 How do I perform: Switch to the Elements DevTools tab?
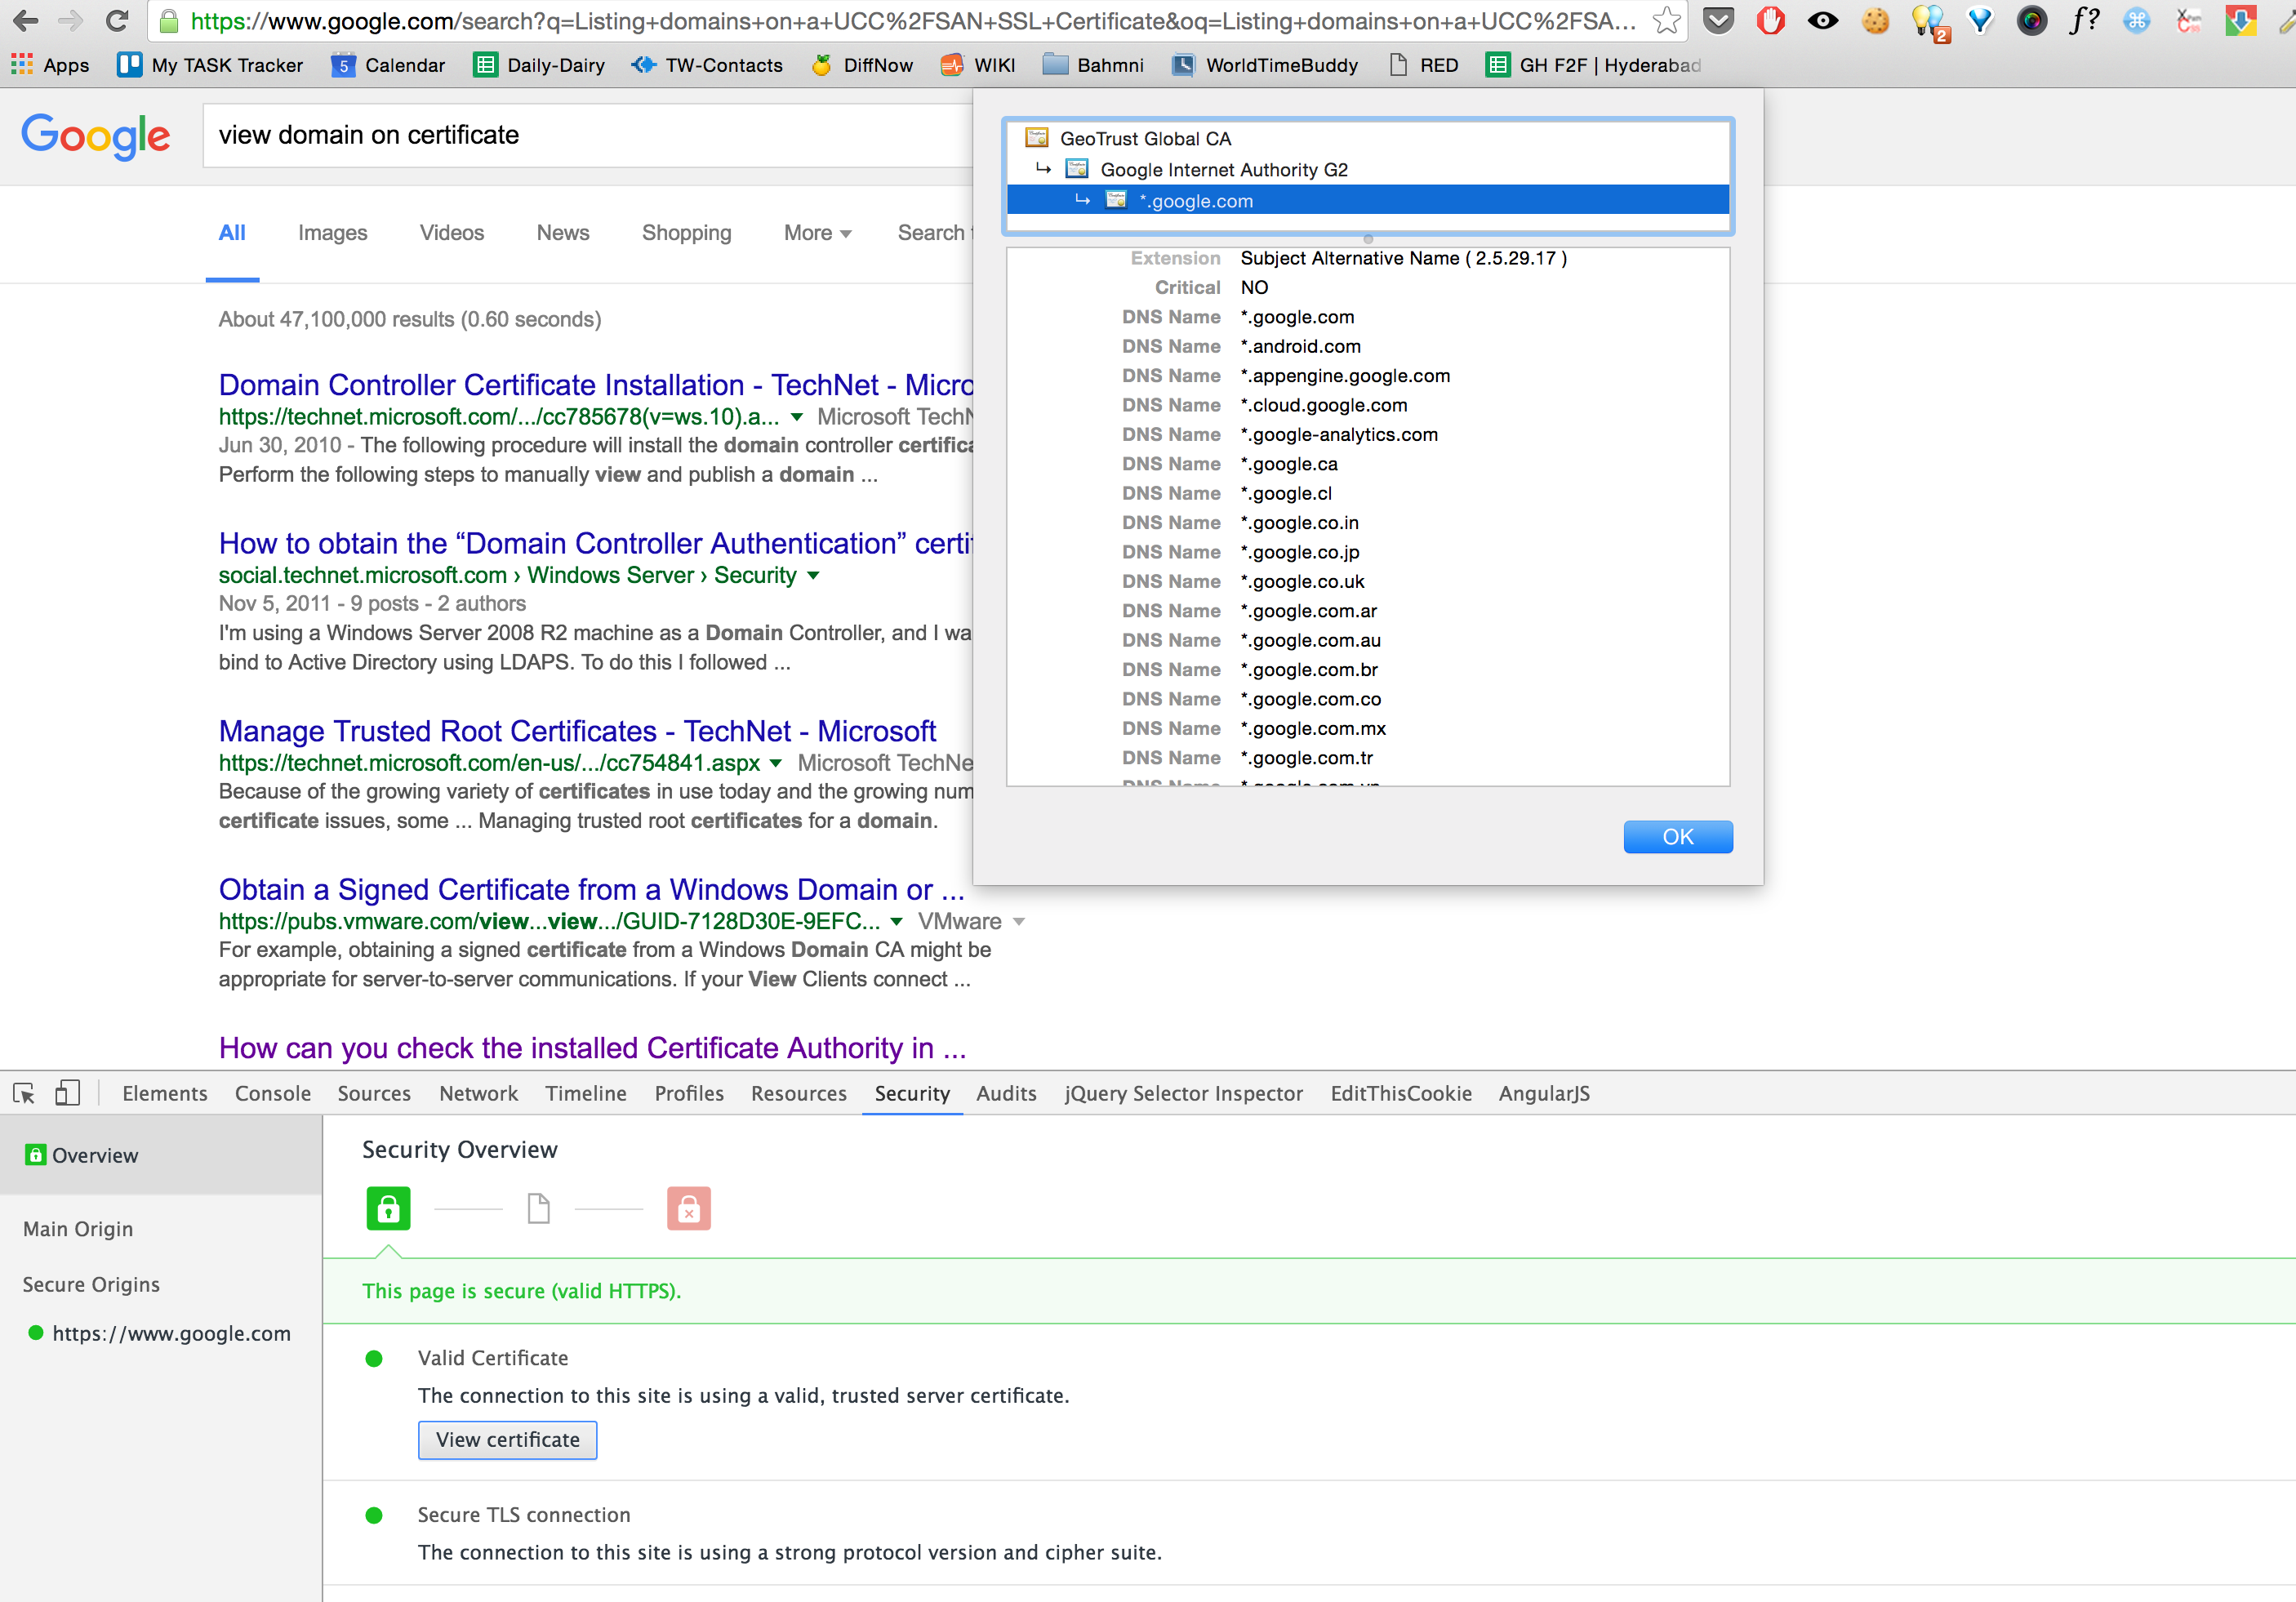(165, 1093)
